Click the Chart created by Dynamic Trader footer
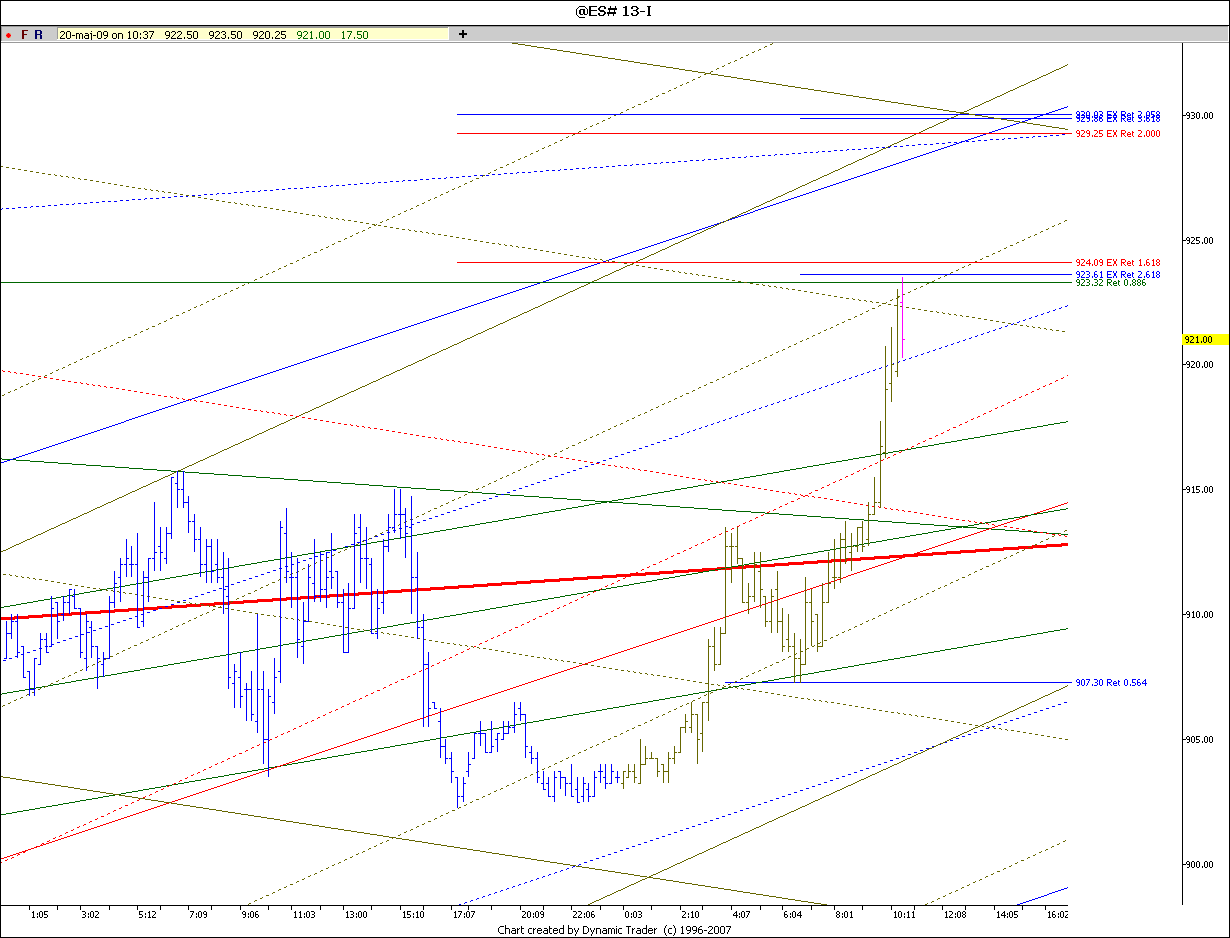This screenshot has height=938, width=1230. click(615, 930)
